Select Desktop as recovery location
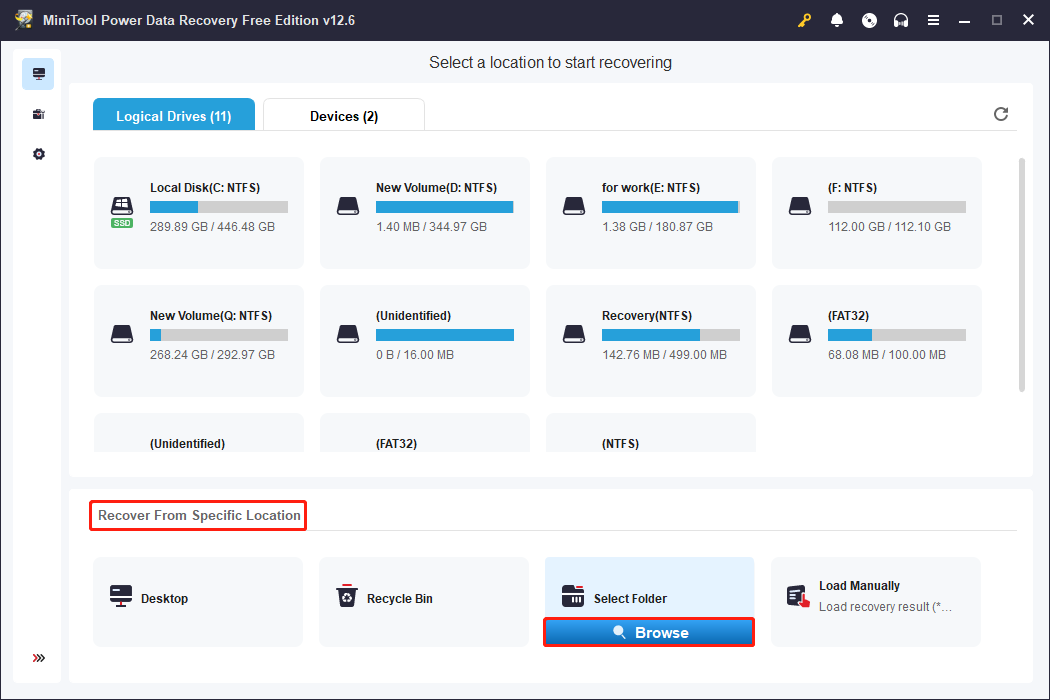Viewport: 1050px width, 700px height. pos(197,600)
